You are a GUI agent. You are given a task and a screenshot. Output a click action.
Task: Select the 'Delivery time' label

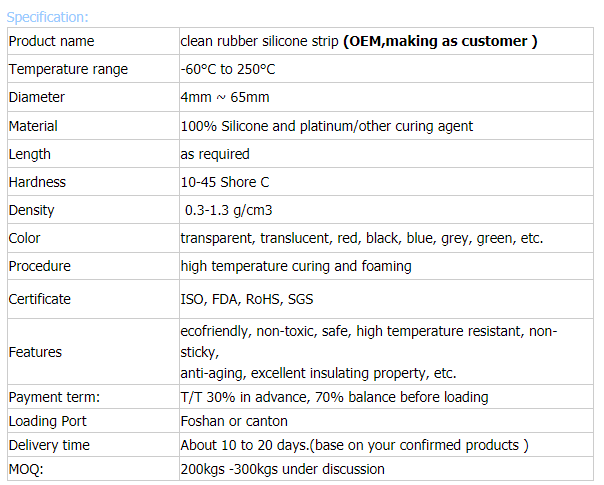pyautogui.click(x=49, y=445)
